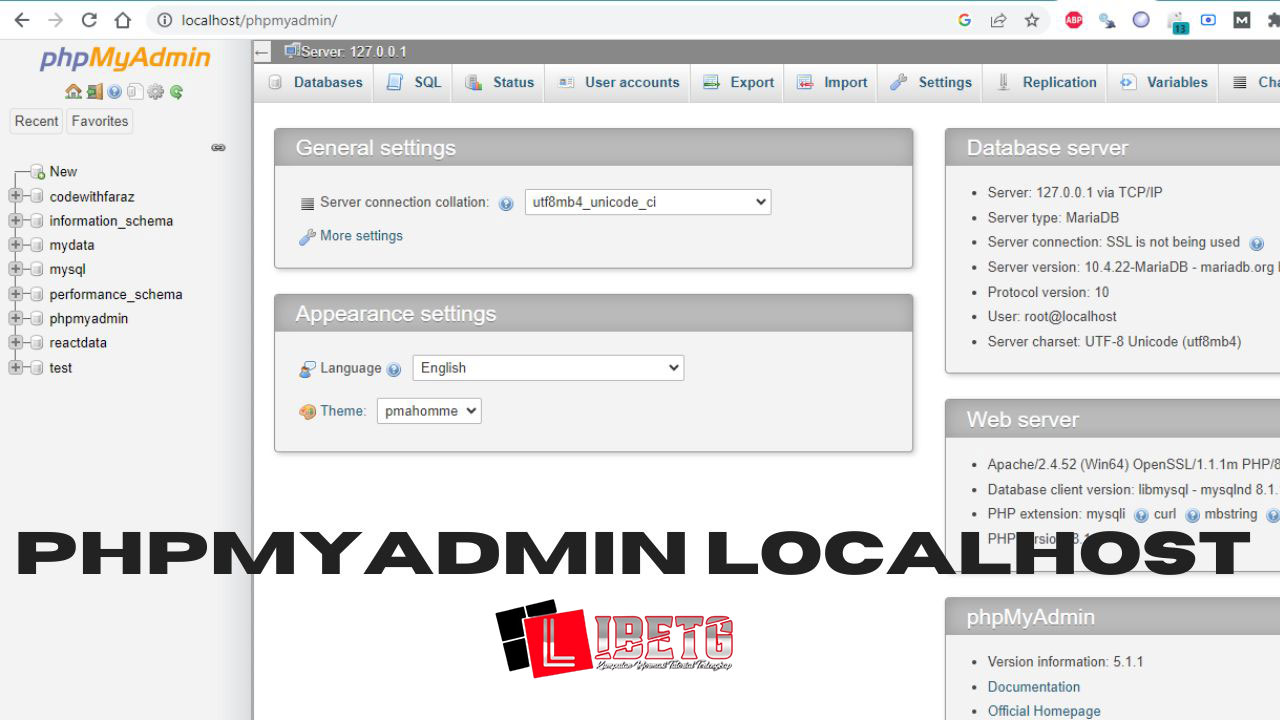The width and height of the screenshot is (1280, 720).
Task: Expand reactdata database node
Action: click(x=15, y=342)
